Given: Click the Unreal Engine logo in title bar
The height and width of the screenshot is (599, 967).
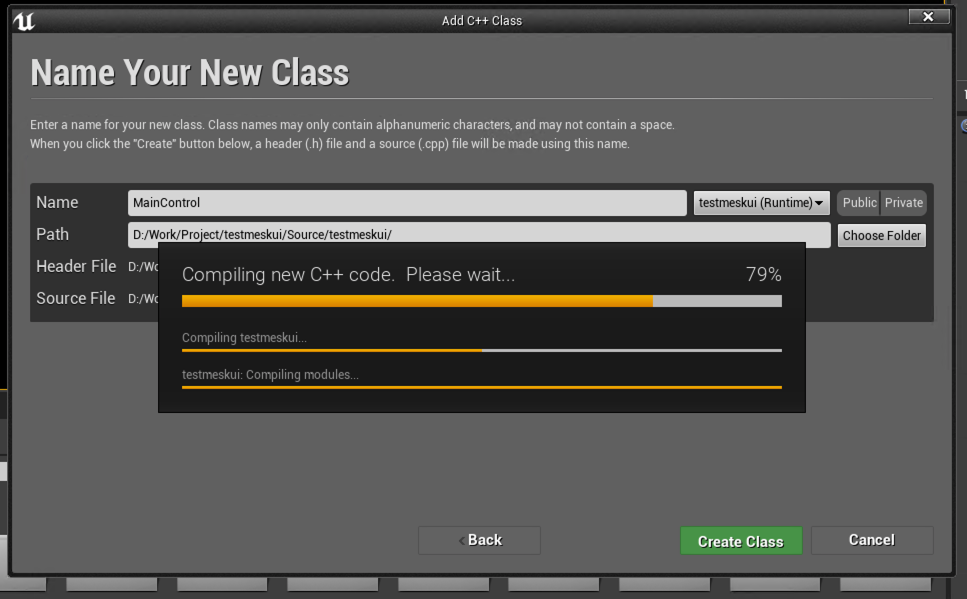Looking at the screenshot, I should 25,21.
